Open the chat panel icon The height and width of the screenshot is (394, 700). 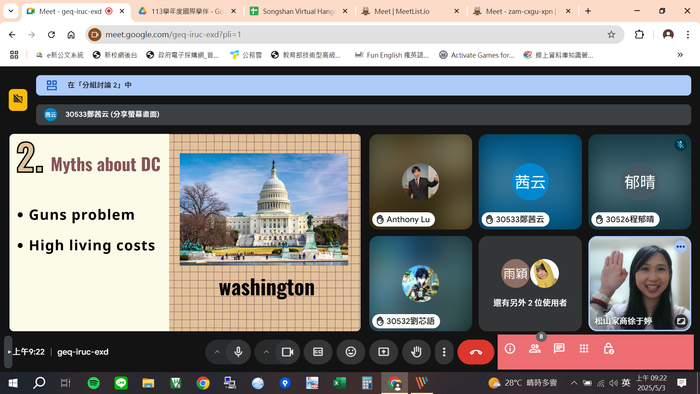[x=559, y=348]
